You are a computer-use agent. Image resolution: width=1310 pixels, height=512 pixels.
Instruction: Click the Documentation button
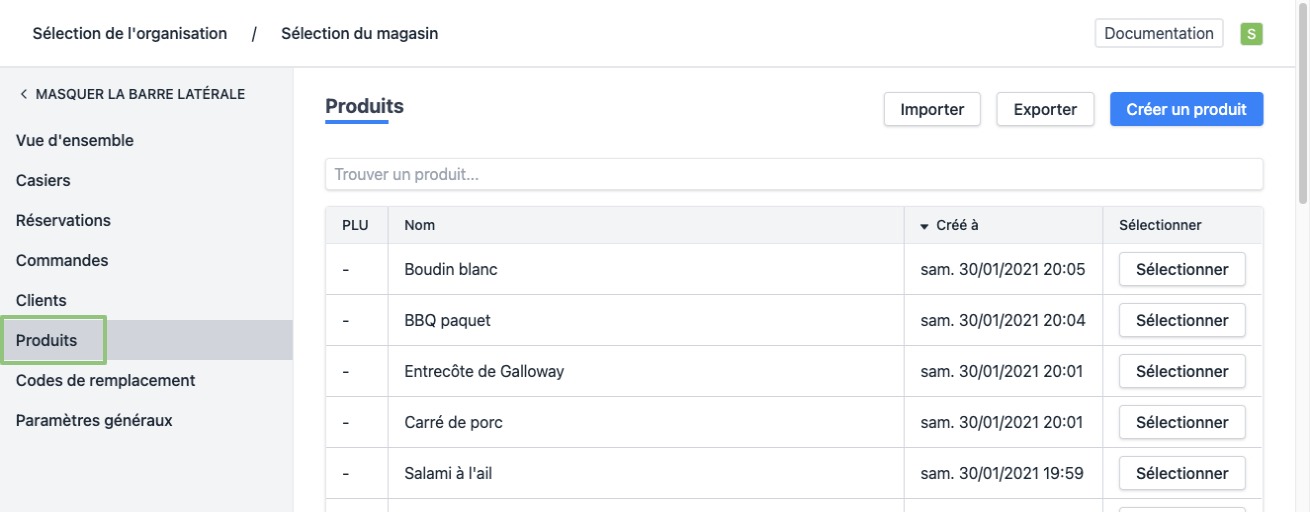[x=1159, y=33]
